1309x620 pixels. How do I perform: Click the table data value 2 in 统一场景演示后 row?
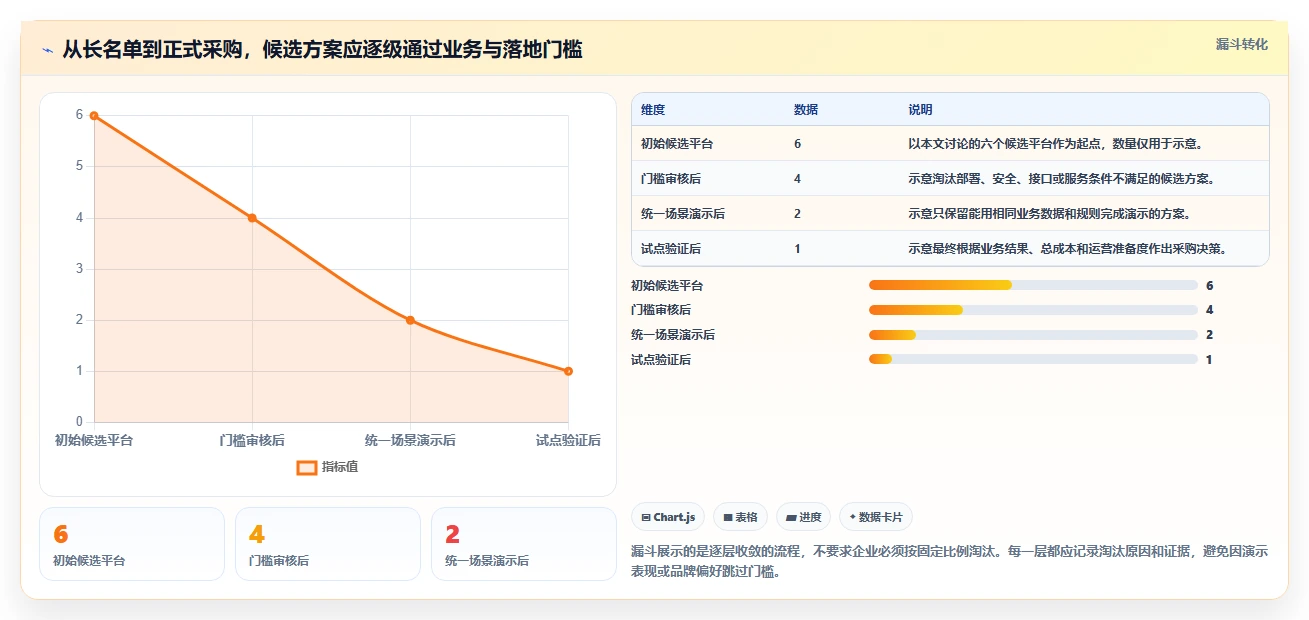click(x=797, y=214)
